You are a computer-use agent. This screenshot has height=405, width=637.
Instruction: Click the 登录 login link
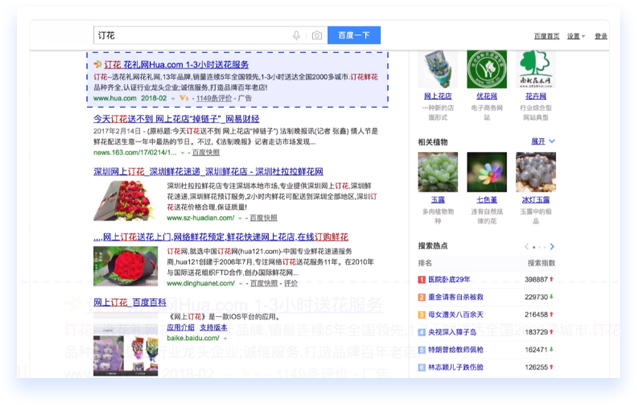pos(601,36)
